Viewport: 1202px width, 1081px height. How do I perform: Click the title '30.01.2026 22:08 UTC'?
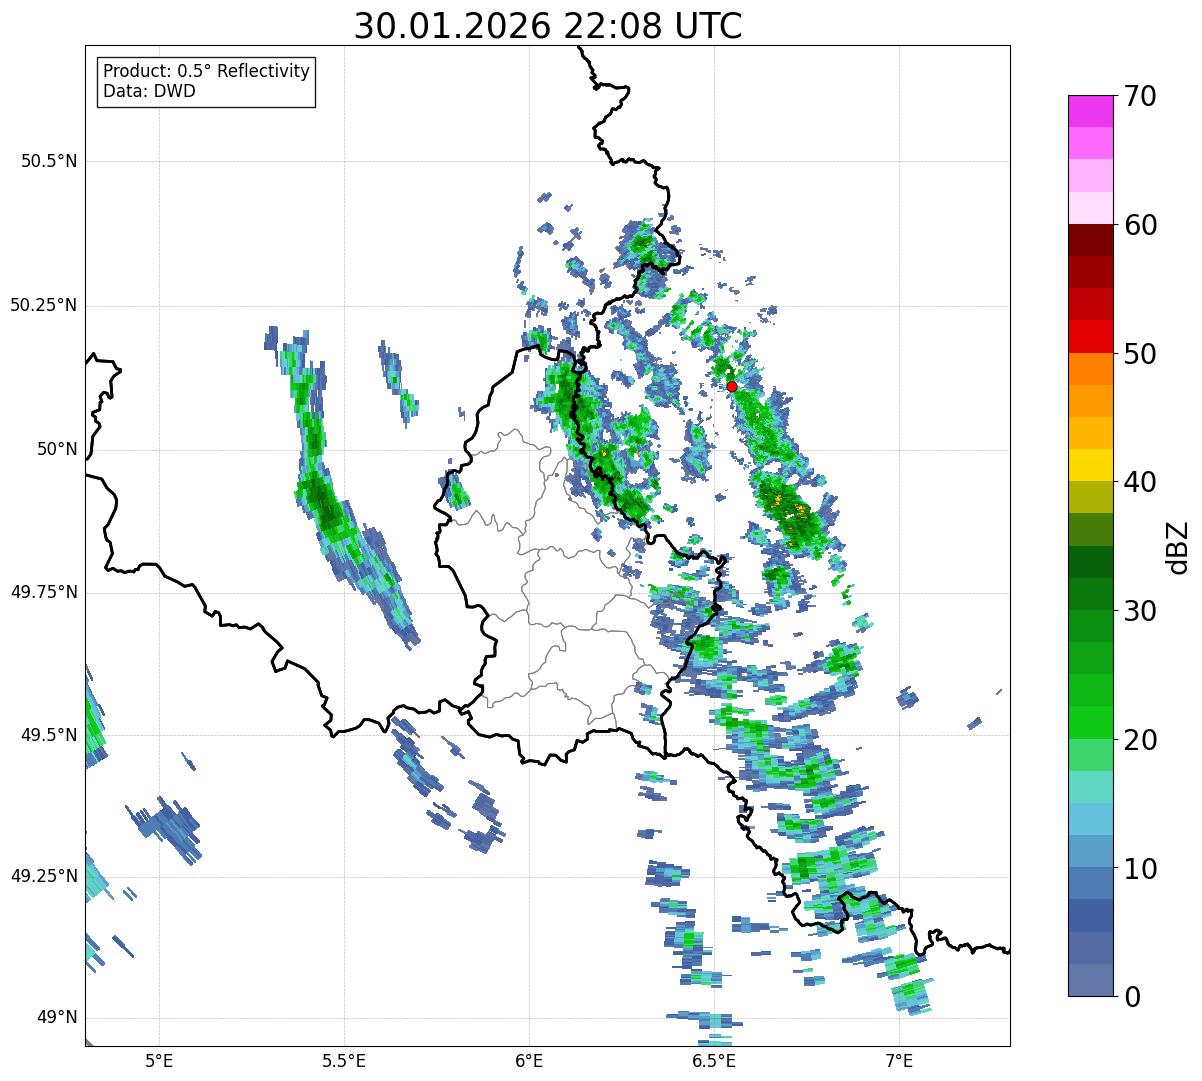[x=548, y=26]
